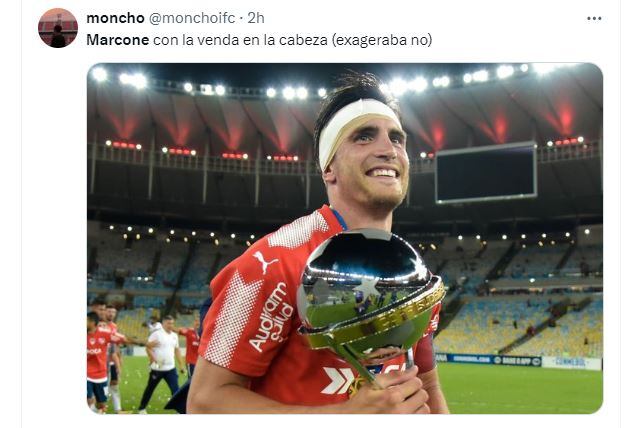The width and height of the screenshot is (642, 428).
Task: Open the three-dot more options menu
Action: 594,18
